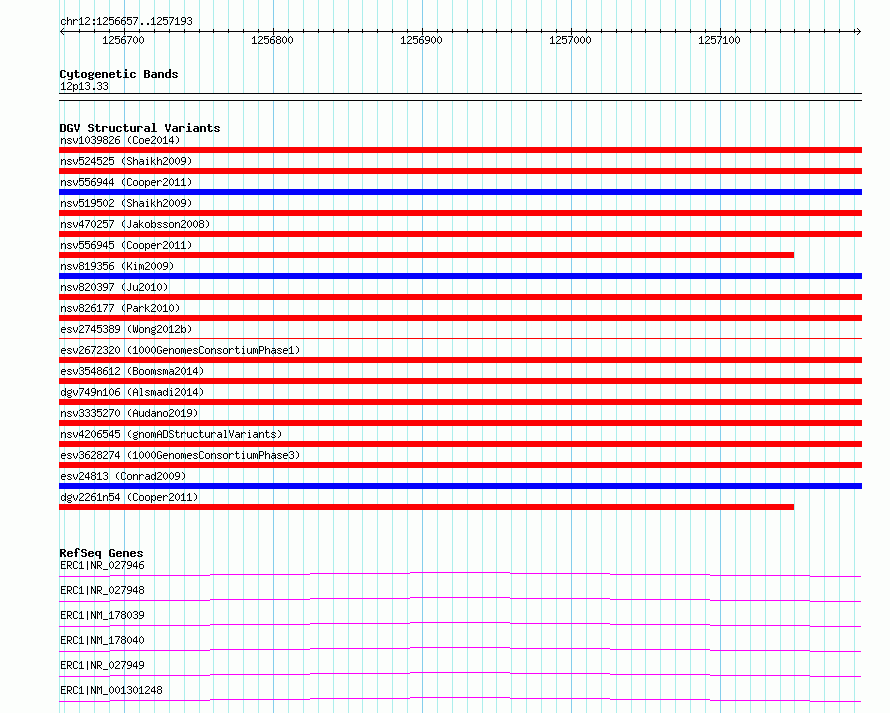
Task: Select the shorter red bar for dgv2261n54
Action: coord(426,507)
